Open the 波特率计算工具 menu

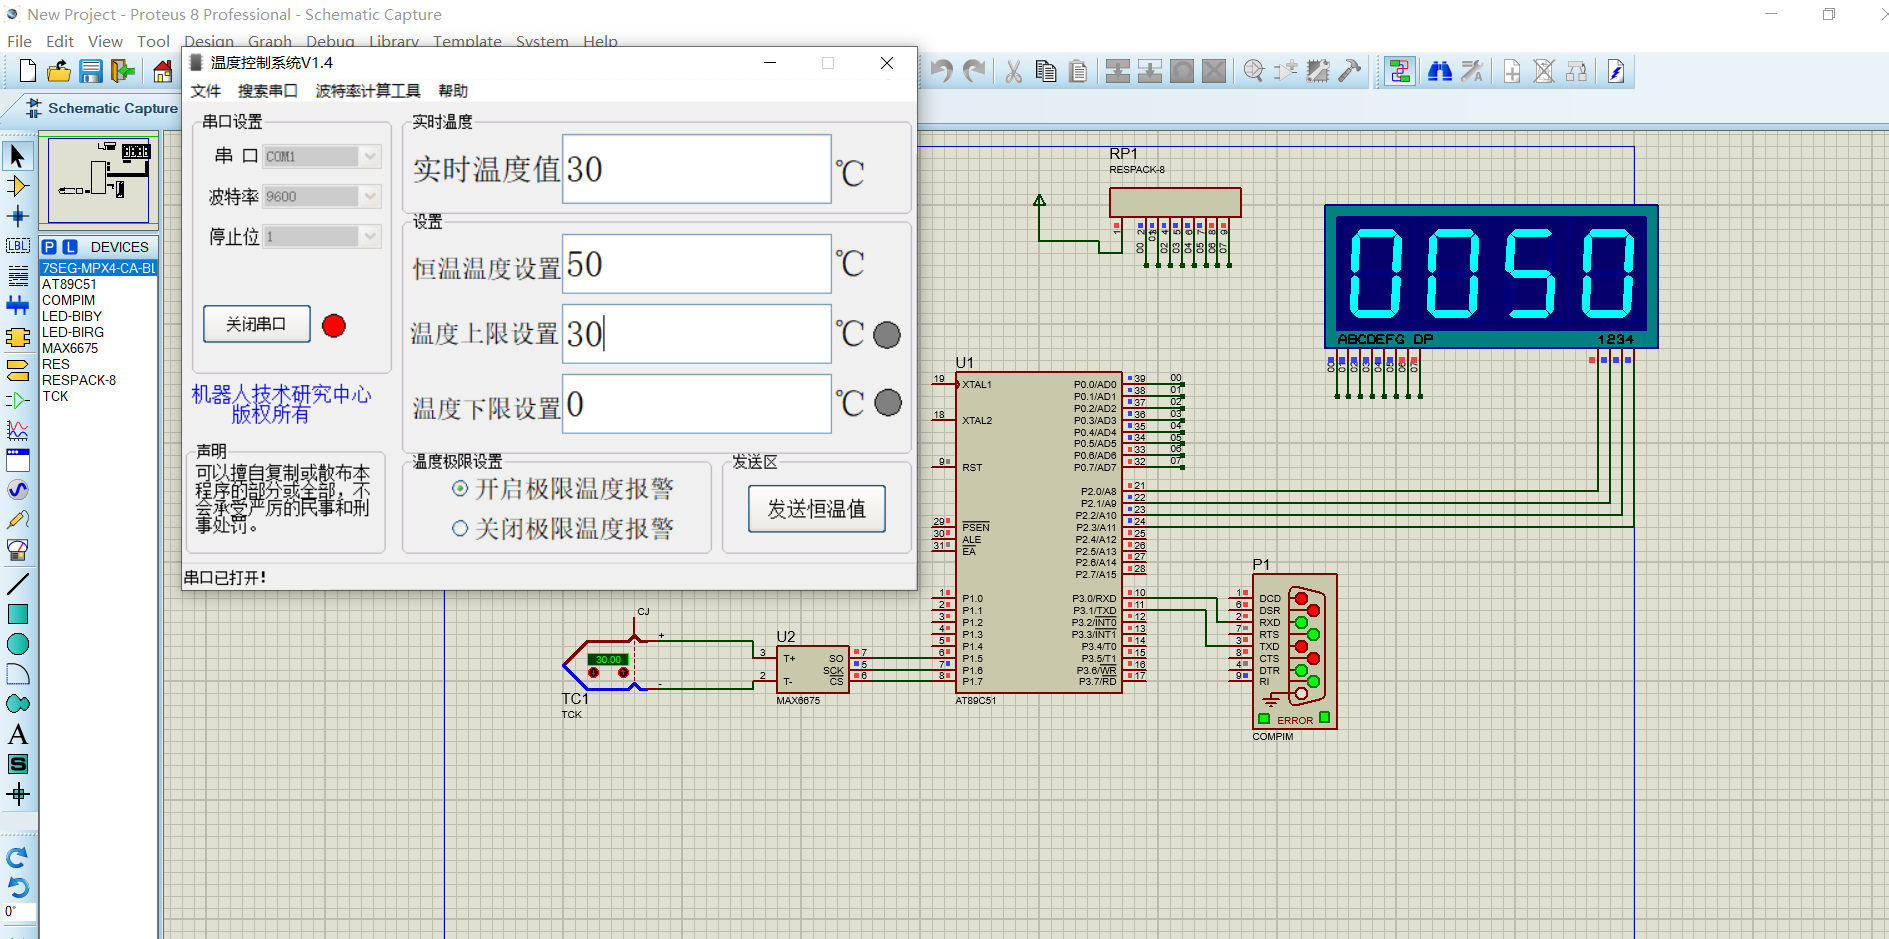pyautogui.click(x=368, y=91)
